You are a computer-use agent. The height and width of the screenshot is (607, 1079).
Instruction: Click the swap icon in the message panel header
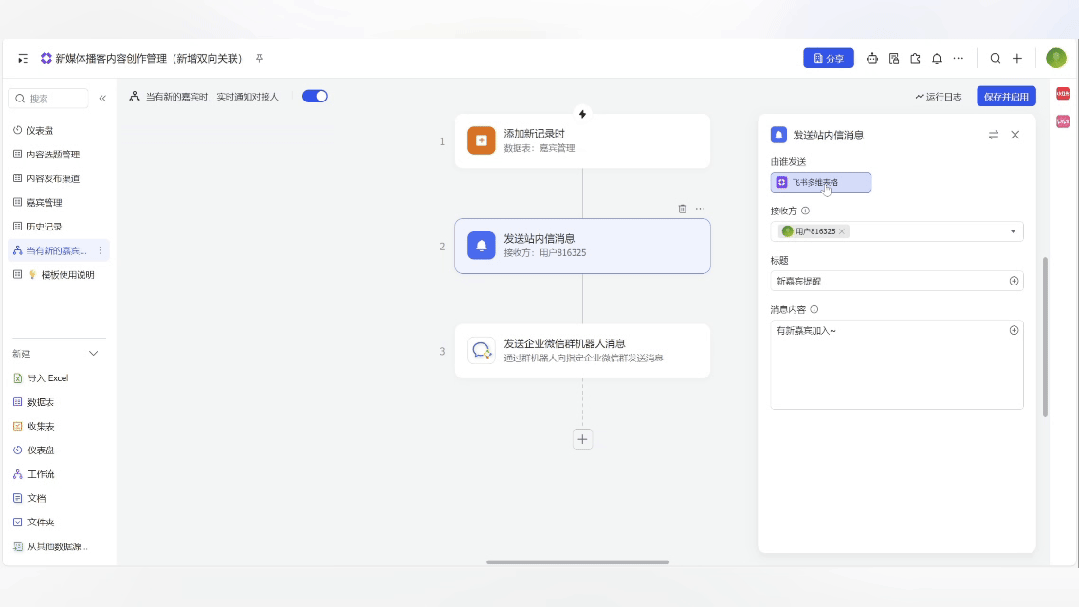[992, 134]
